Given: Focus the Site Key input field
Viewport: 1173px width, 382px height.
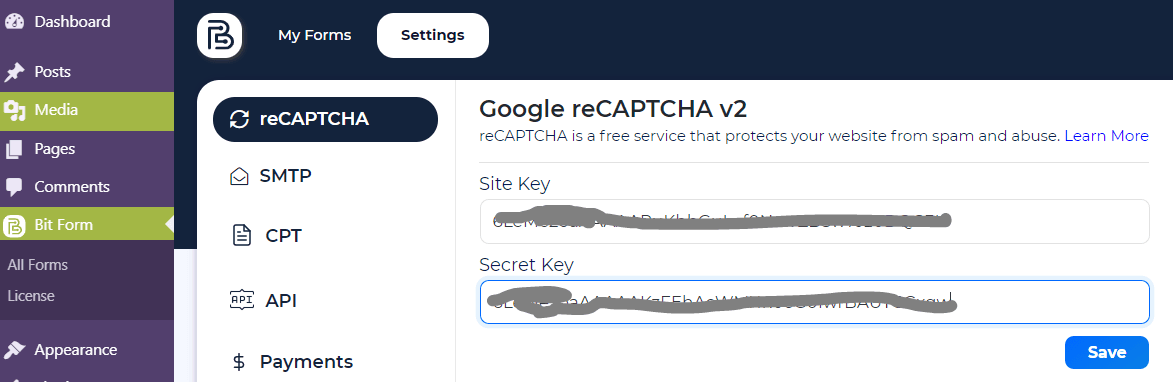Looking at the screenshot, I should point(814,221).
